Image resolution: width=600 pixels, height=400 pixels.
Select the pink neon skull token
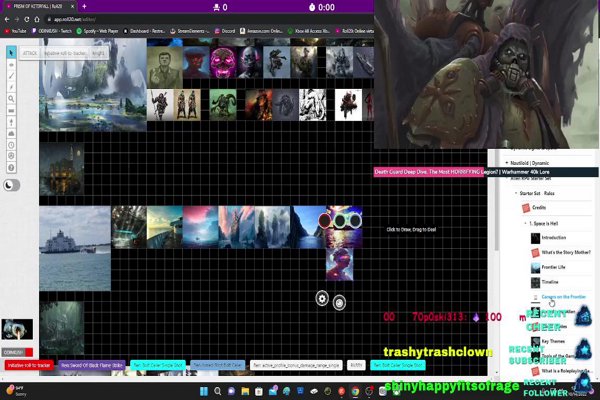coord(223,62)
